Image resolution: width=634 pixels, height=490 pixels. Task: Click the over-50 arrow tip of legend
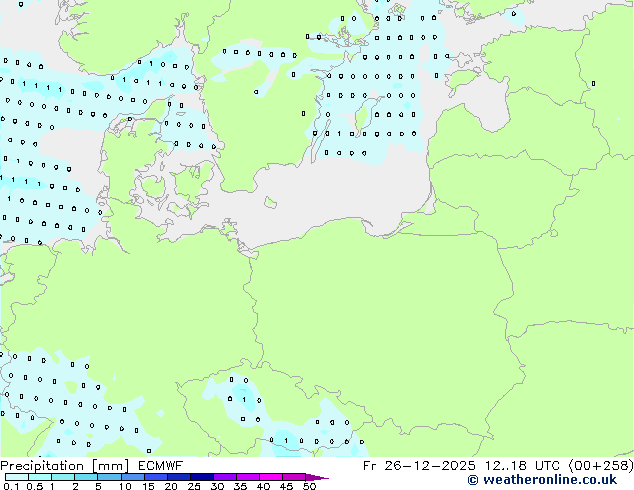(x=317, y=478)
